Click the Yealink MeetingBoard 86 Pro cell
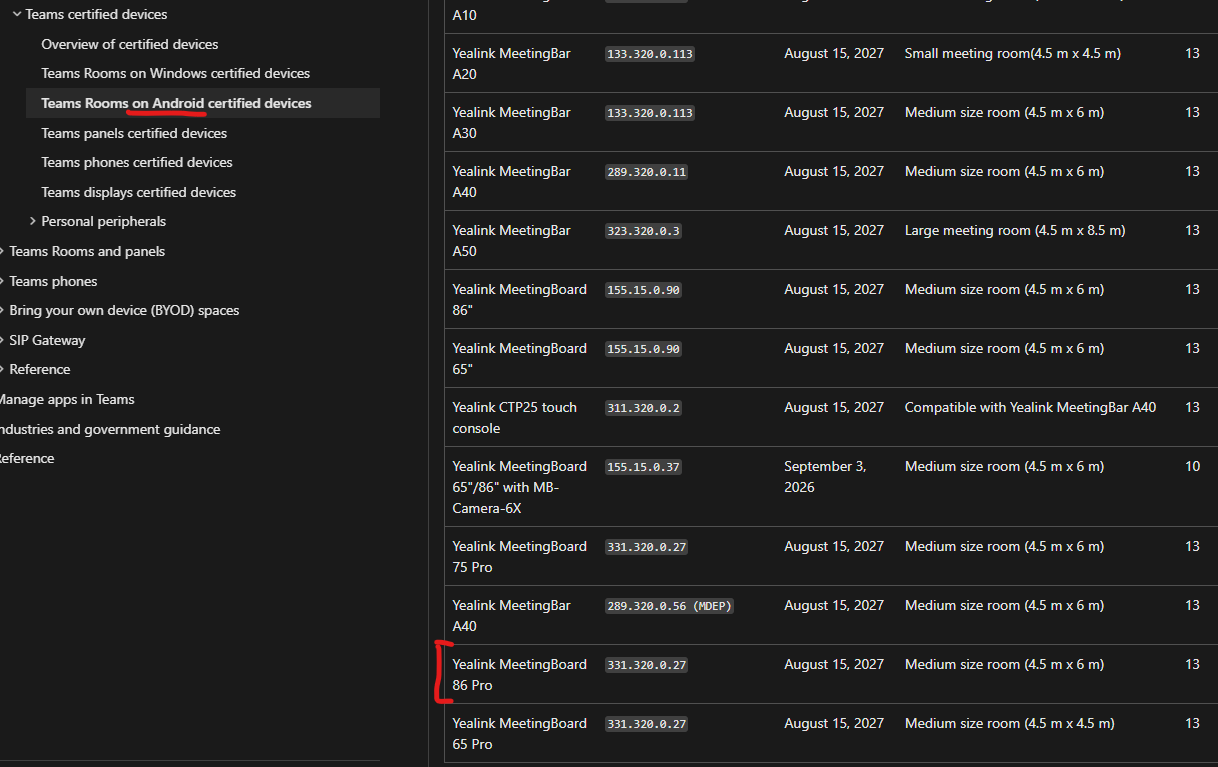Image resolution: width=1218 pixels, height=767 pixels. coord(519,674)
